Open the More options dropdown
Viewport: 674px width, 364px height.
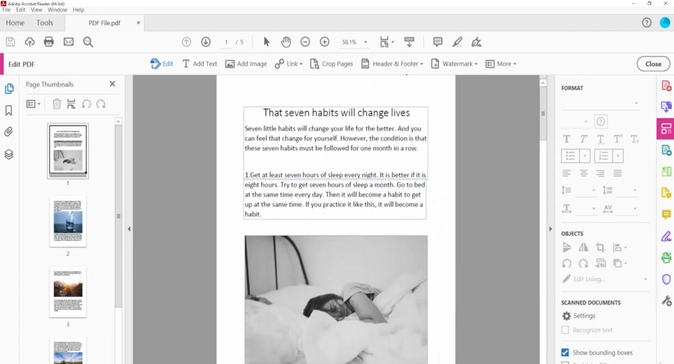[x=501, y=64]
